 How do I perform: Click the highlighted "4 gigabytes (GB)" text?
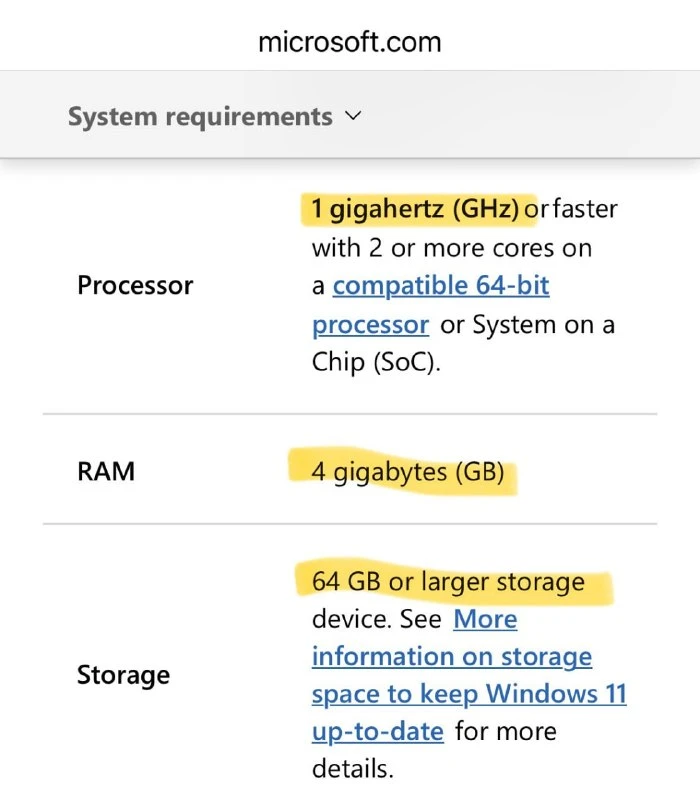pos(408,472)
